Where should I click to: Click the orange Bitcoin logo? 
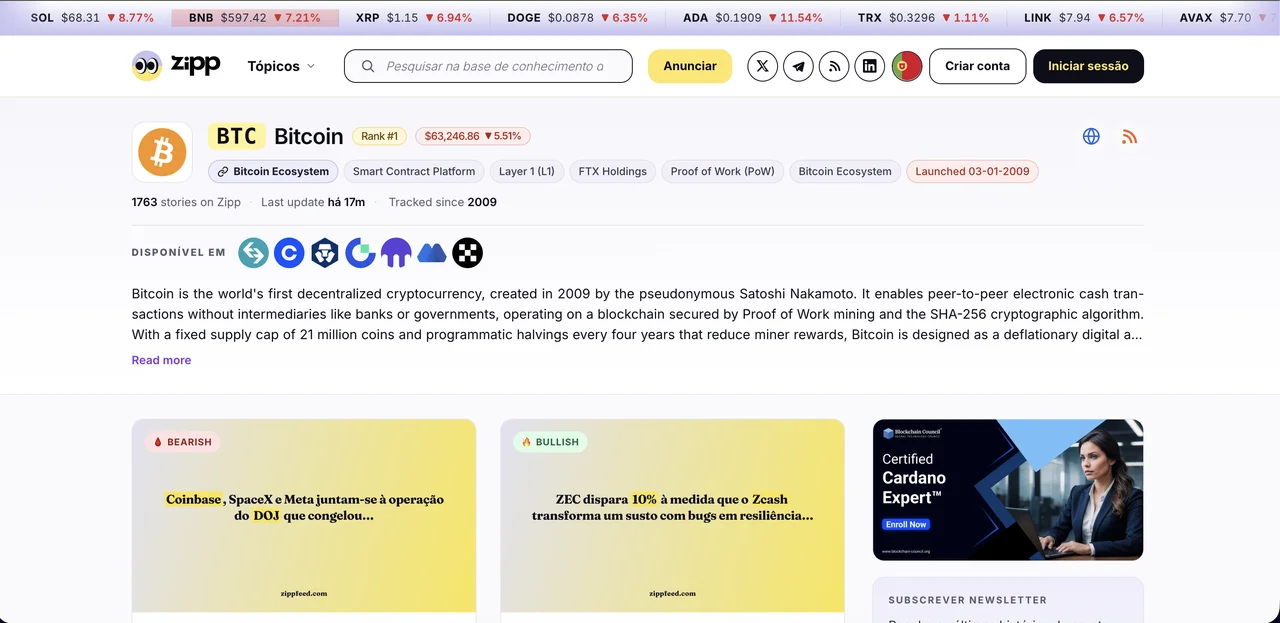162,152
